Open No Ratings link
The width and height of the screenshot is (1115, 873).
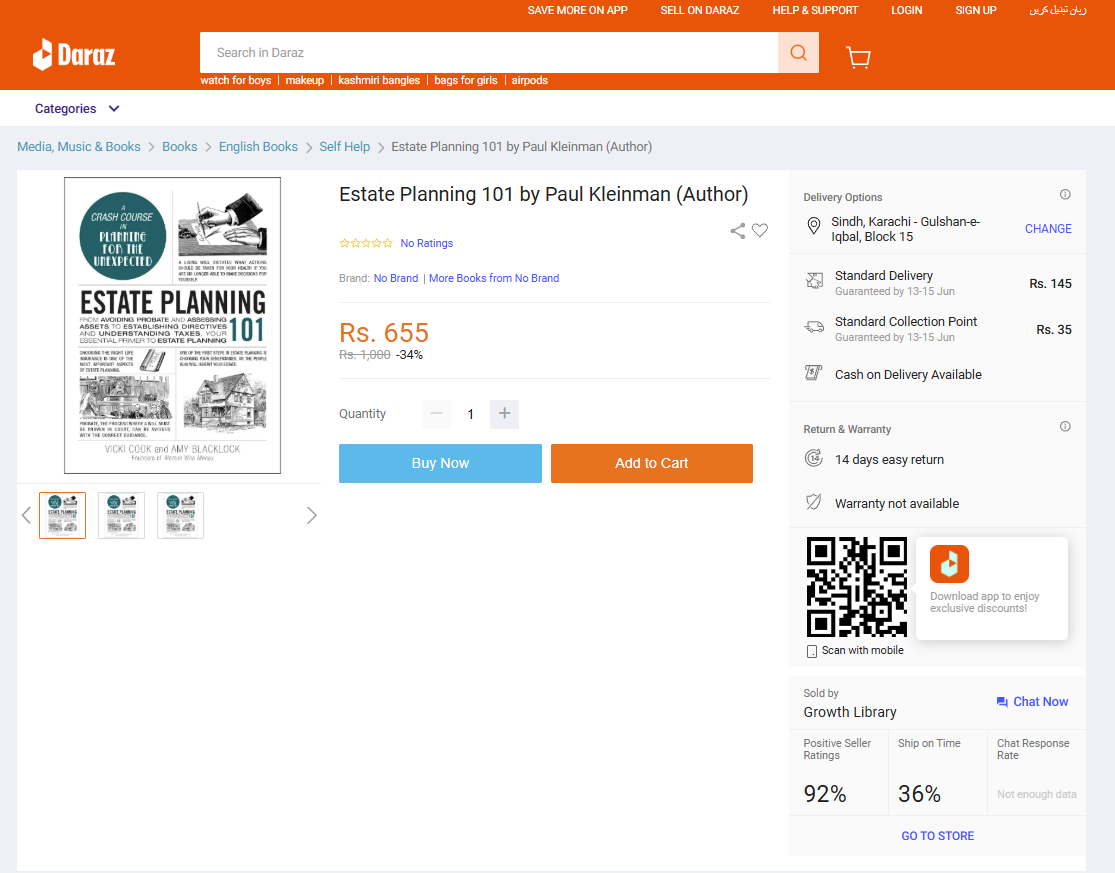point(427,243)
